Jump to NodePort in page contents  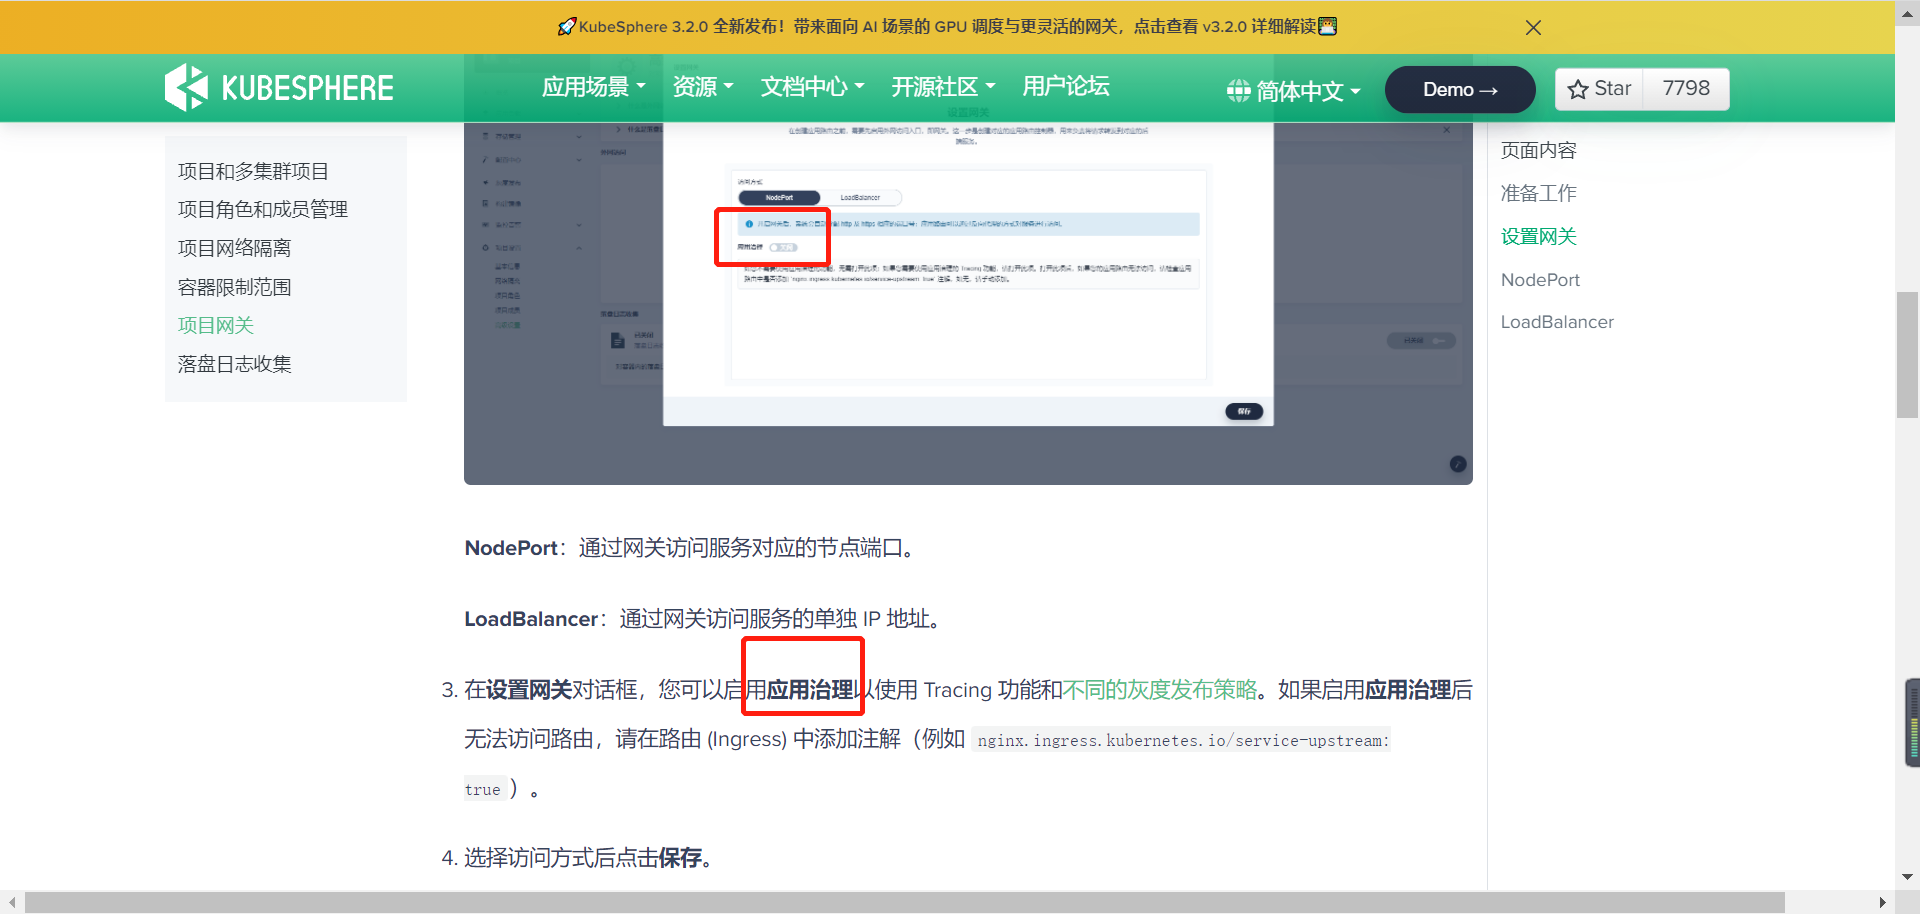coord(1540,280)
